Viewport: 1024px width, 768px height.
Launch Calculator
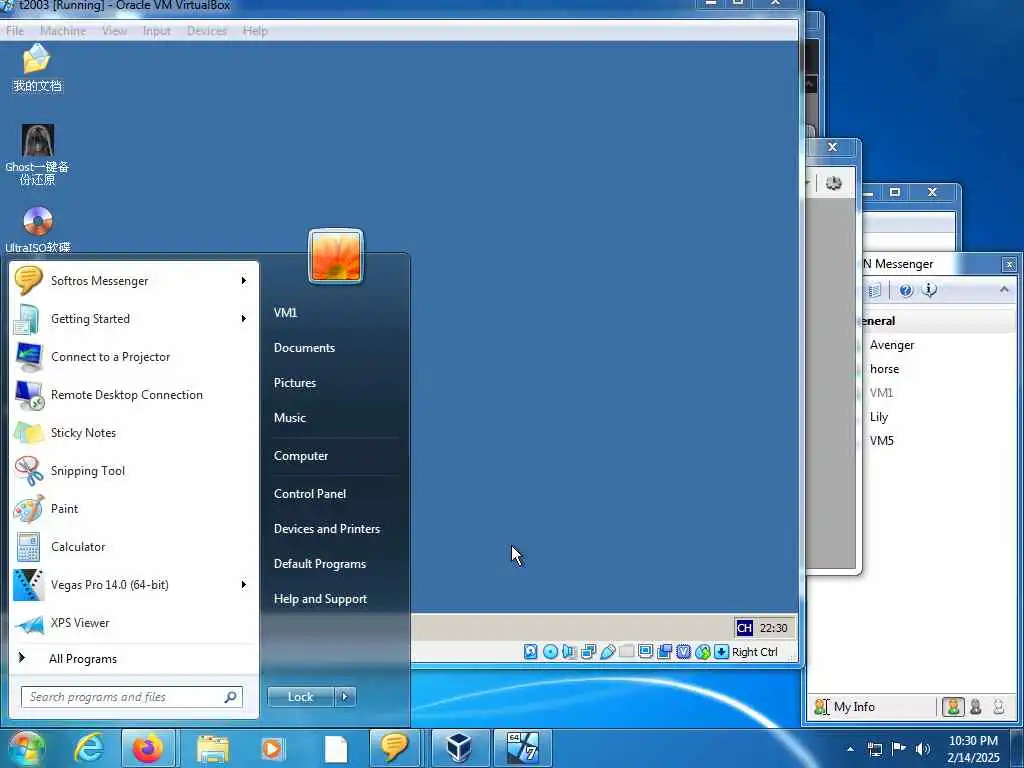pos(134,547)
